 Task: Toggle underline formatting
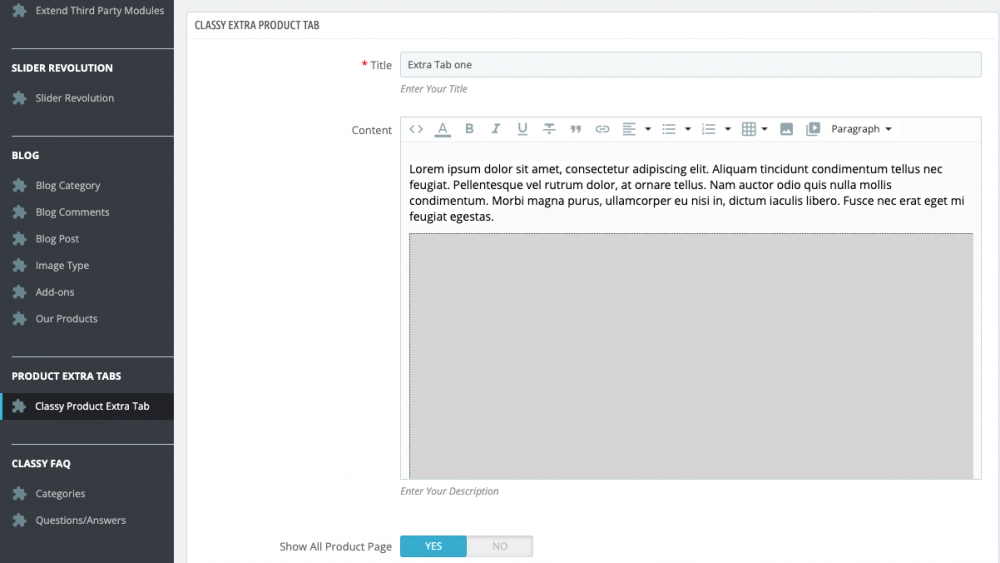[x=522, y=129]
